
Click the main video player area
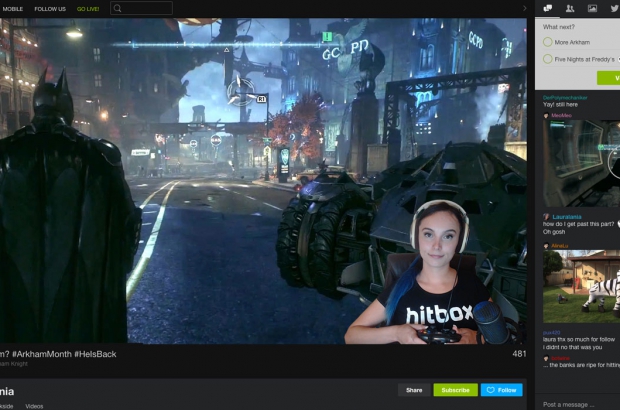point(263,181)
